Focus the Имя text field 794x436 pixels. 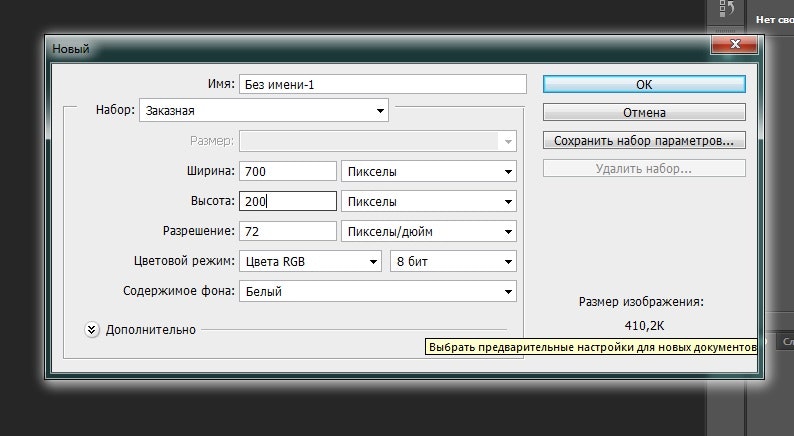383,84
